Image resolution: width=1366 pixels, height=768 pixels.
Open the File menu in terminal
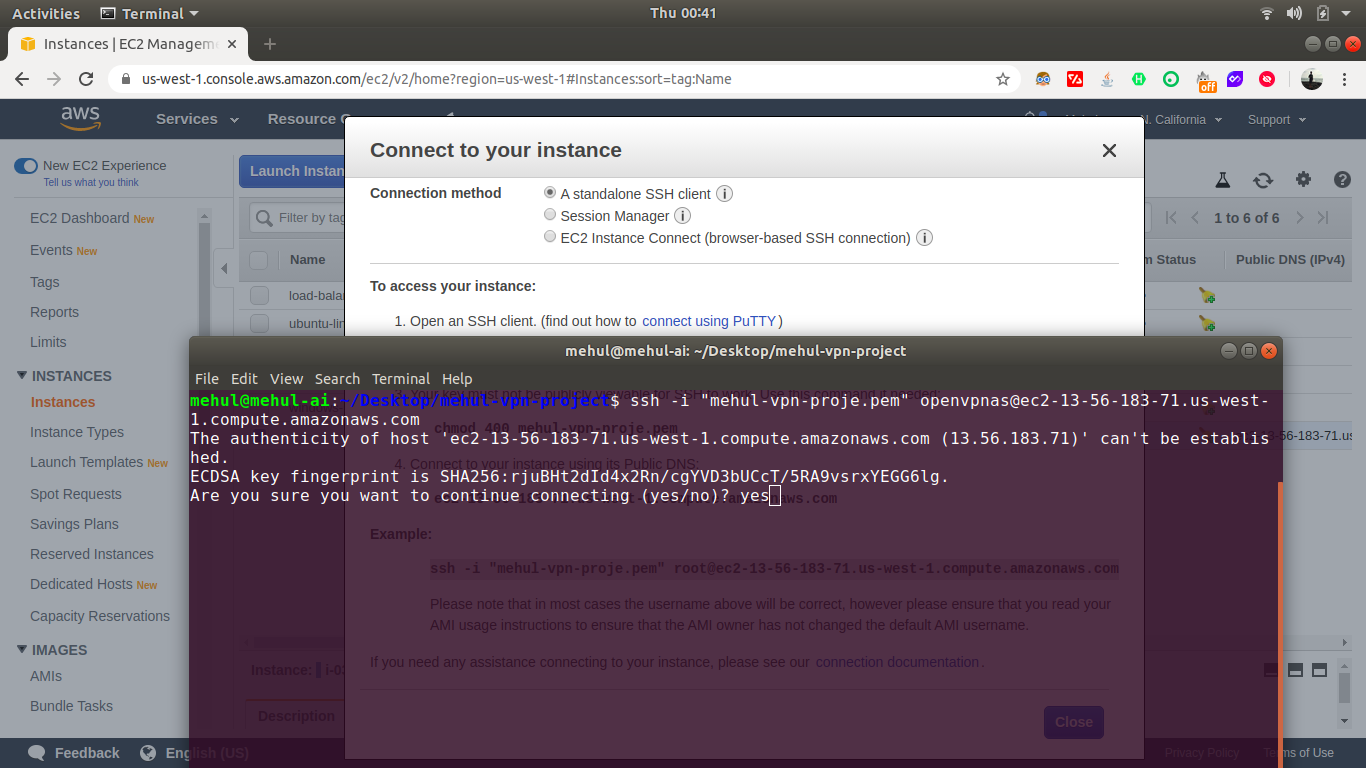coord(207,379)
